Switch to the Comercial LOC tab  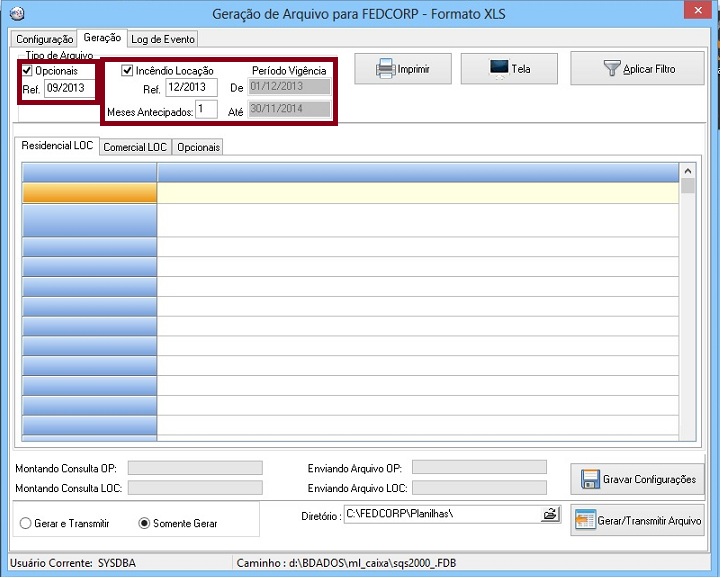click(x=135, y=147)
